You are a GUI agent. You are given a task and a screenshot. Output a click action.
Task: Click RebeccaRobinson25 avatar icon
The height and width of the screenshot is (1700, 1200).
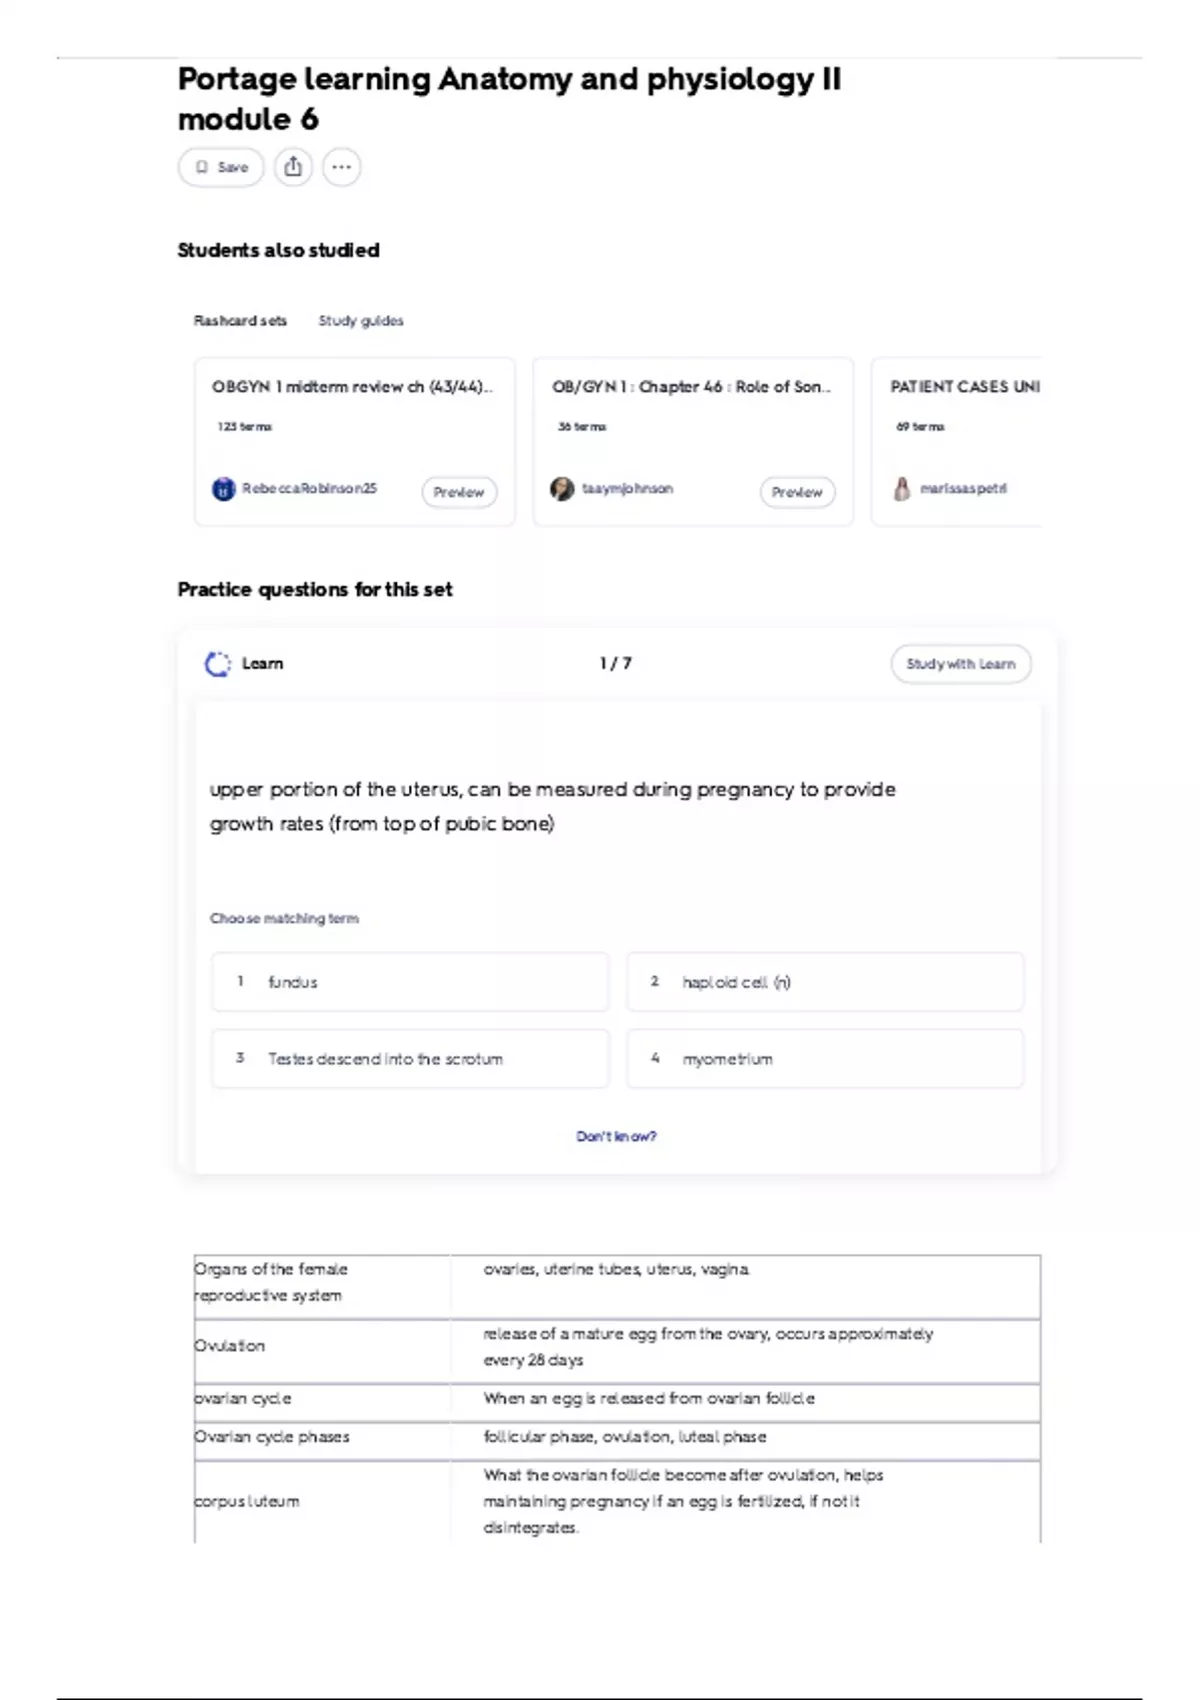(223, 489)
